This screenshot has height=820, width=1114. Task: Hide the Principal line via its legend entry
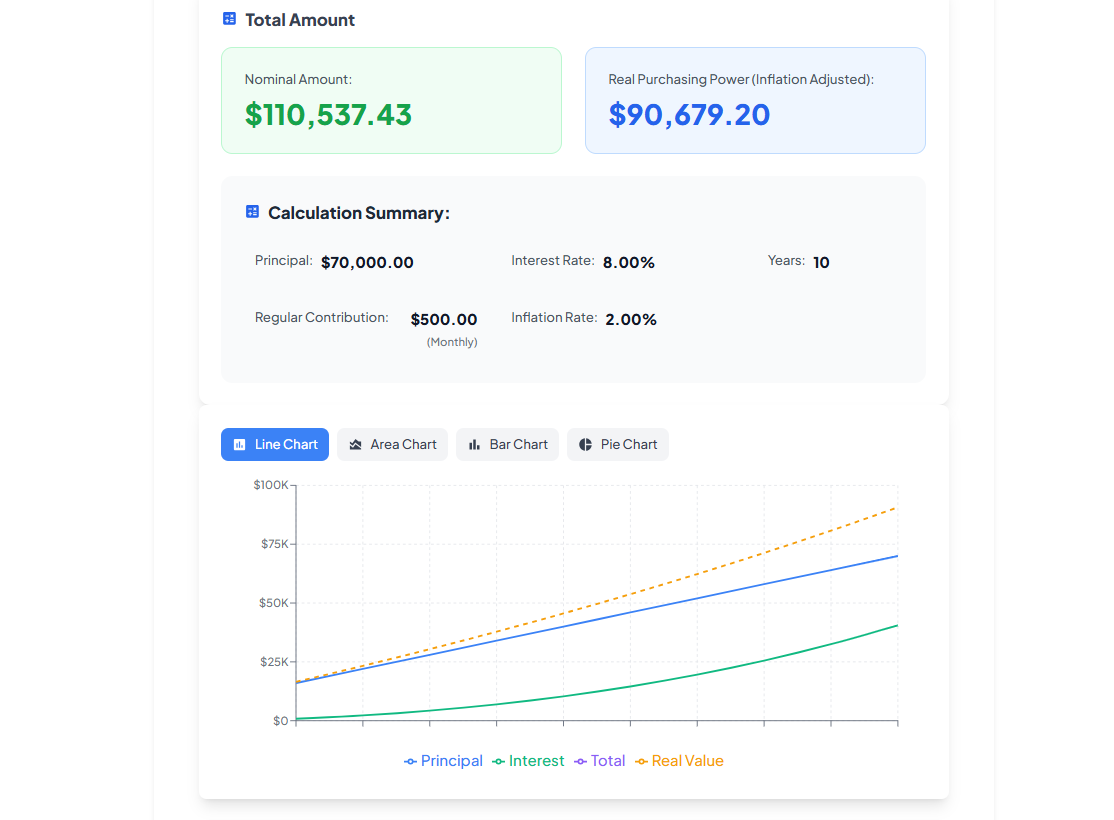pos(443,760)
